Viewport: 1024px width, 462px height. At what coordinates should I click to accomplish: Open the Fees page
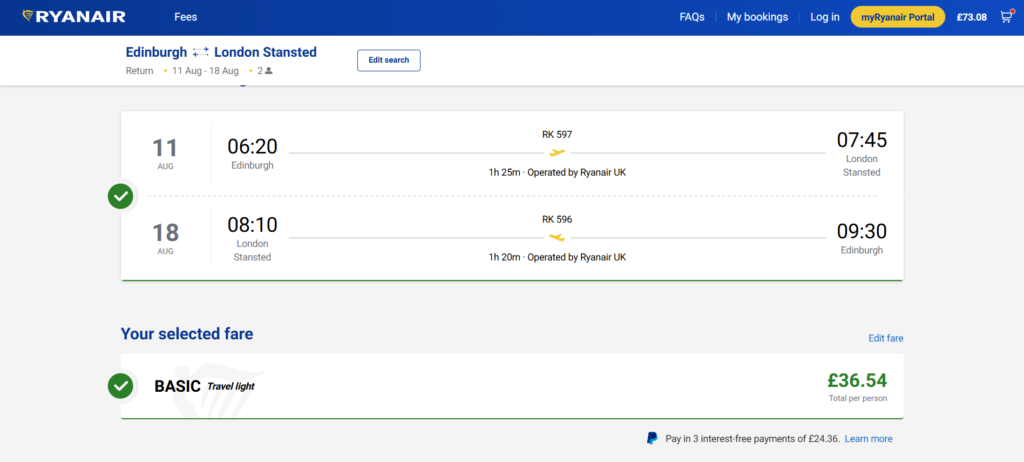(x=185, y=17)
